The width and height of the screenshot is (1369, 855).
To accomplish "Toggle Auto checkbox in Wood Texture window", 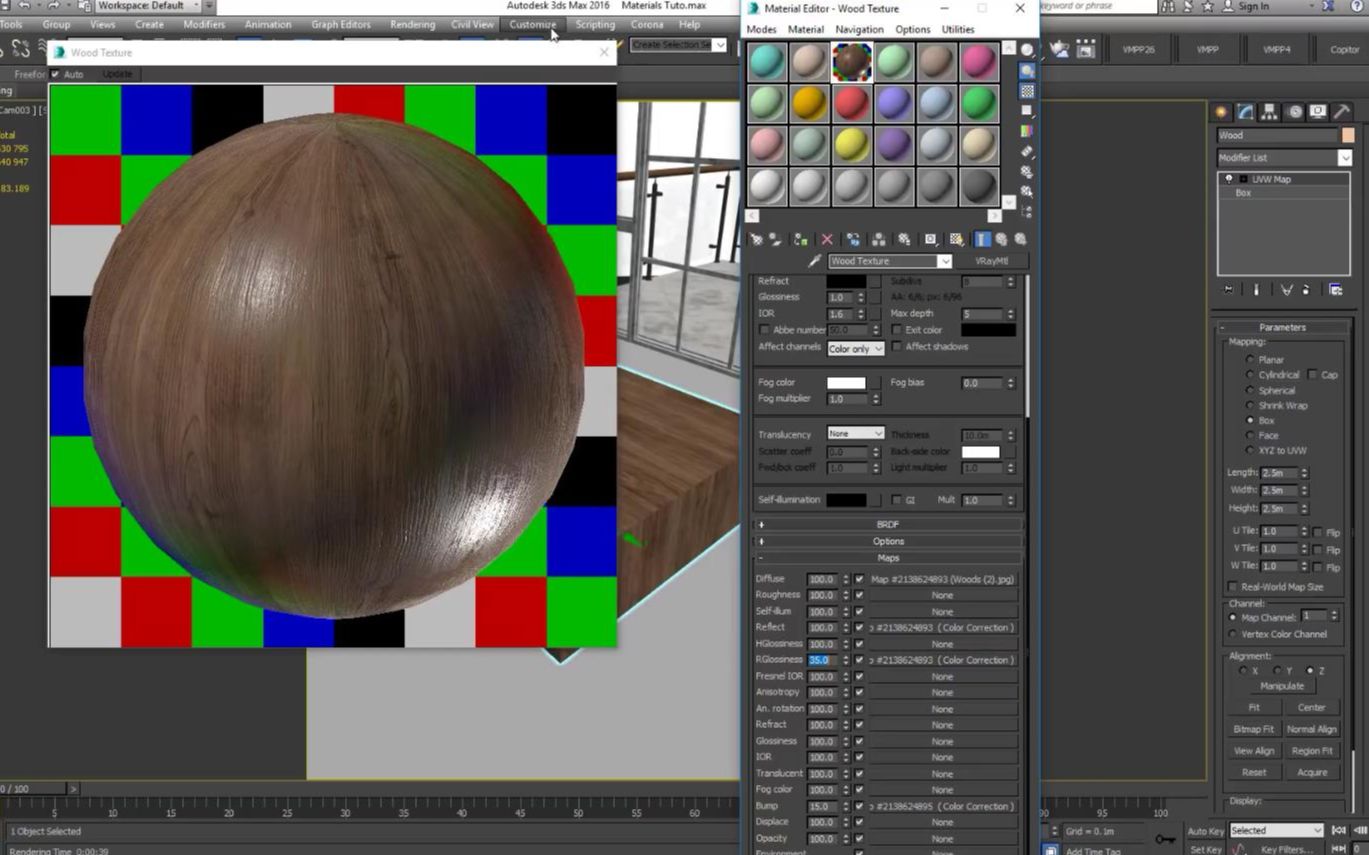I will (x=55, y=74).
